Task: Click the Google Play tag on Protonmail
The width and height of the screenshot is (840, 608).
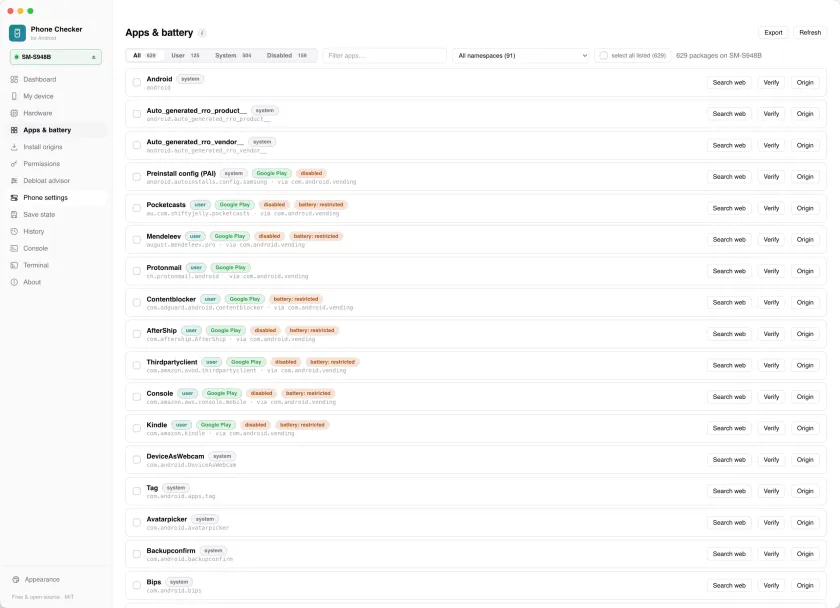Action: click(x=231, y=267)
